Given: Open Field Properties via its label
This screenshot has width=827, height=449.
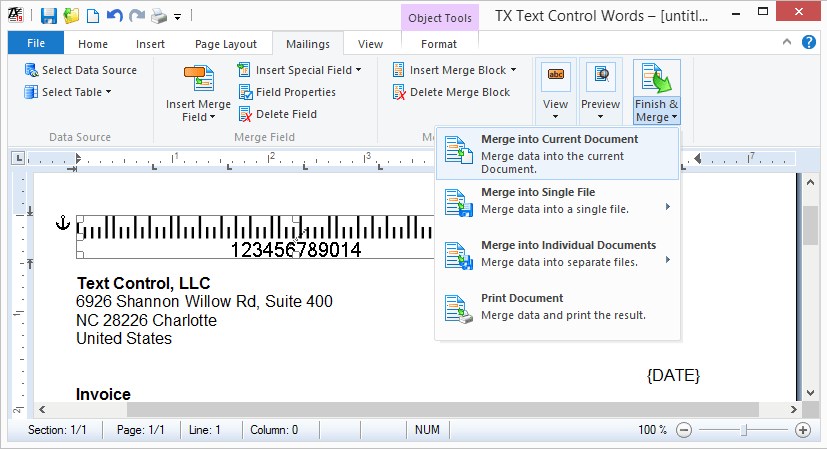Looking at the screenshot, I should tap(296, 92).
